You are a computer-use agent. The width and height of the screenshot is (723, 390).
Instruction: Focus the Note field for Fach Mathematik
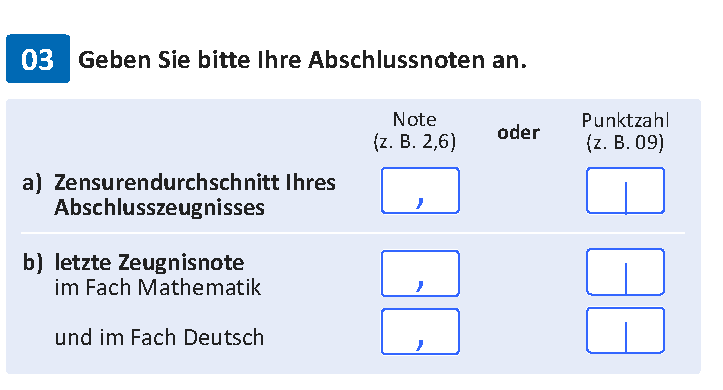(421, 273)
